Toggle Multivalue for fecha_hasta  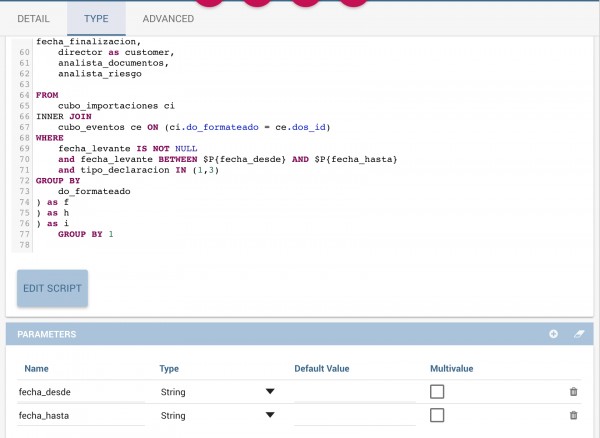(437, 415)
